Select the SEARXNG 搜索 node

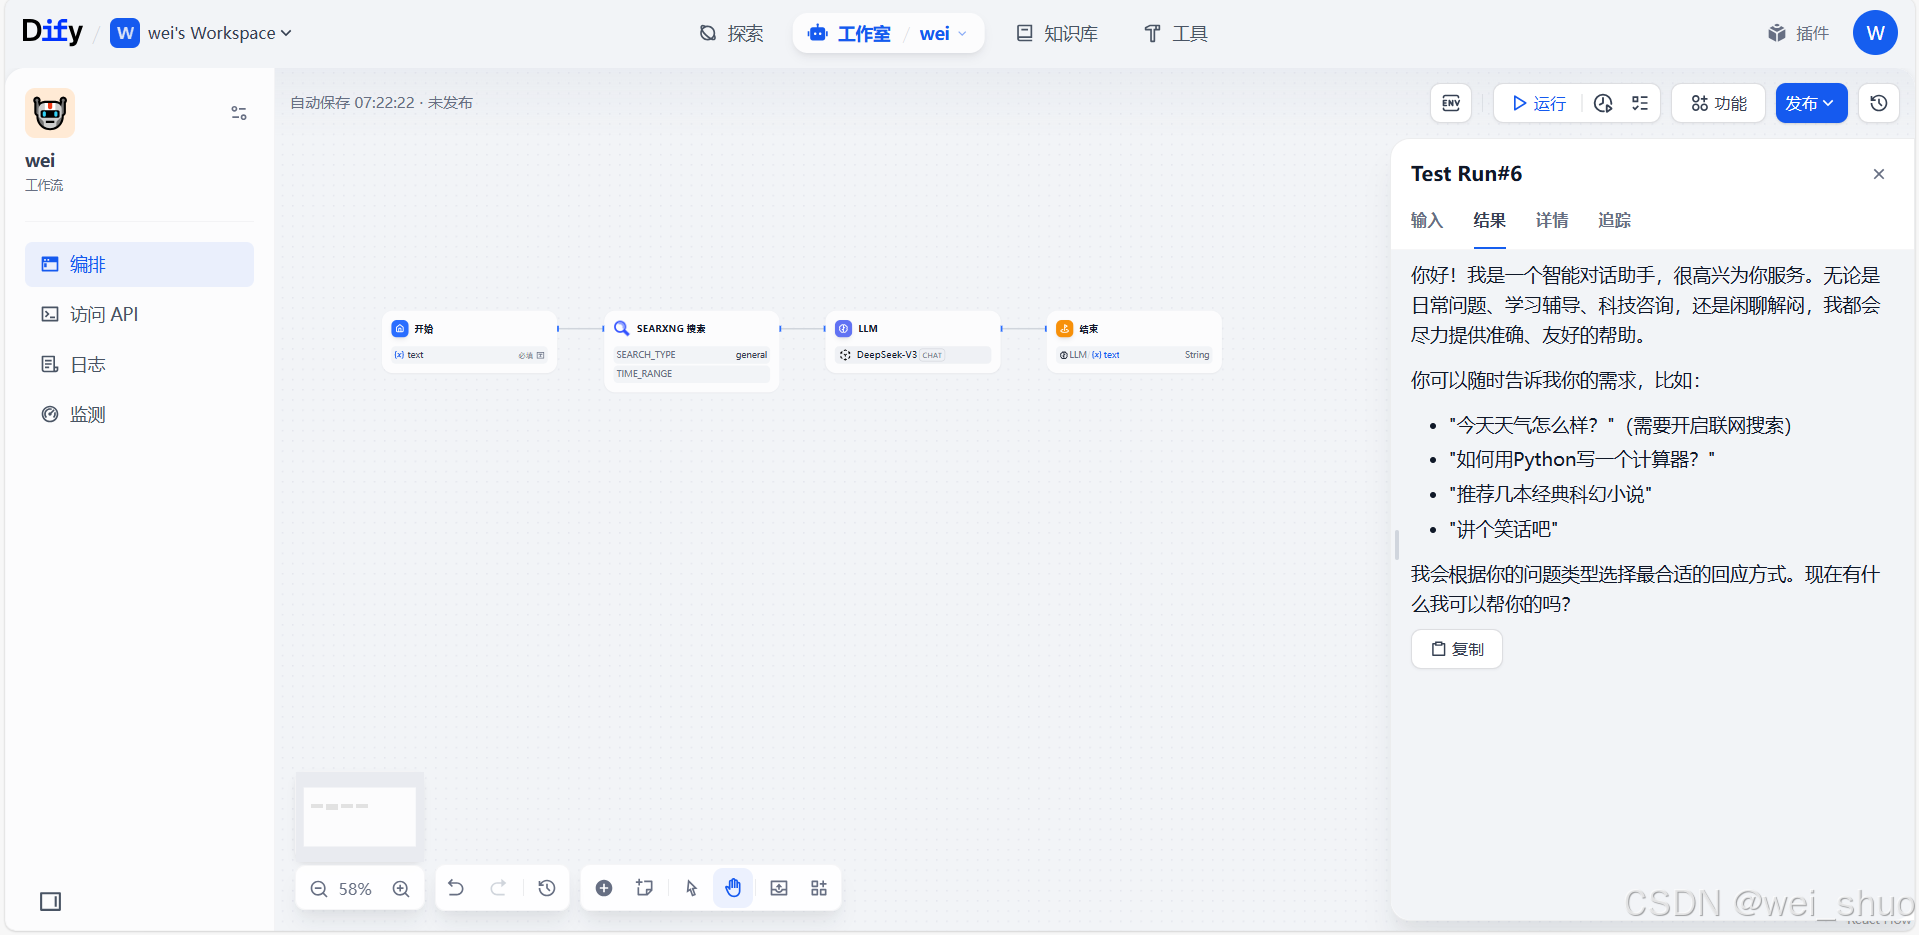pyautogui.click(x=691, y=351)
